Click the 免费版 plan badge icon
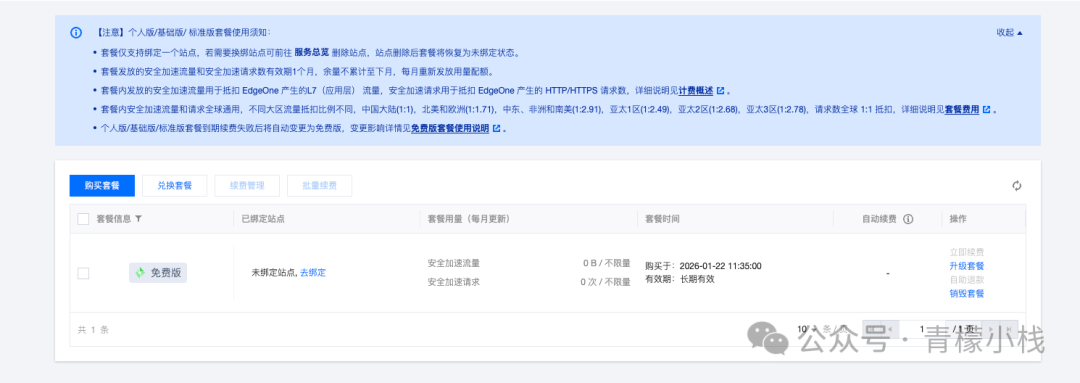 140,273
